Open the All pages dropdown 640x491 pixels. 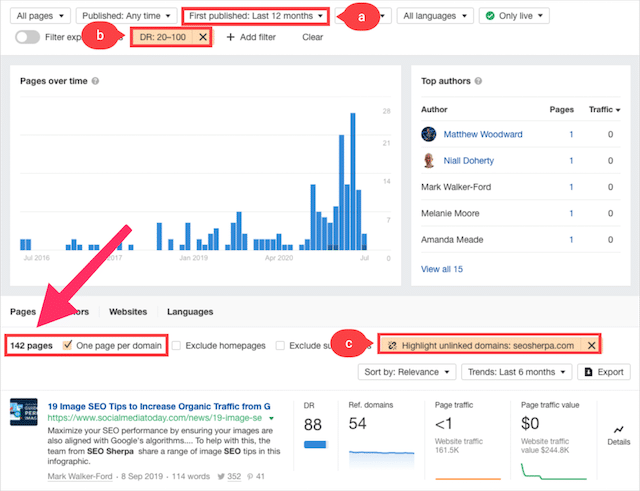click(40, 16)
